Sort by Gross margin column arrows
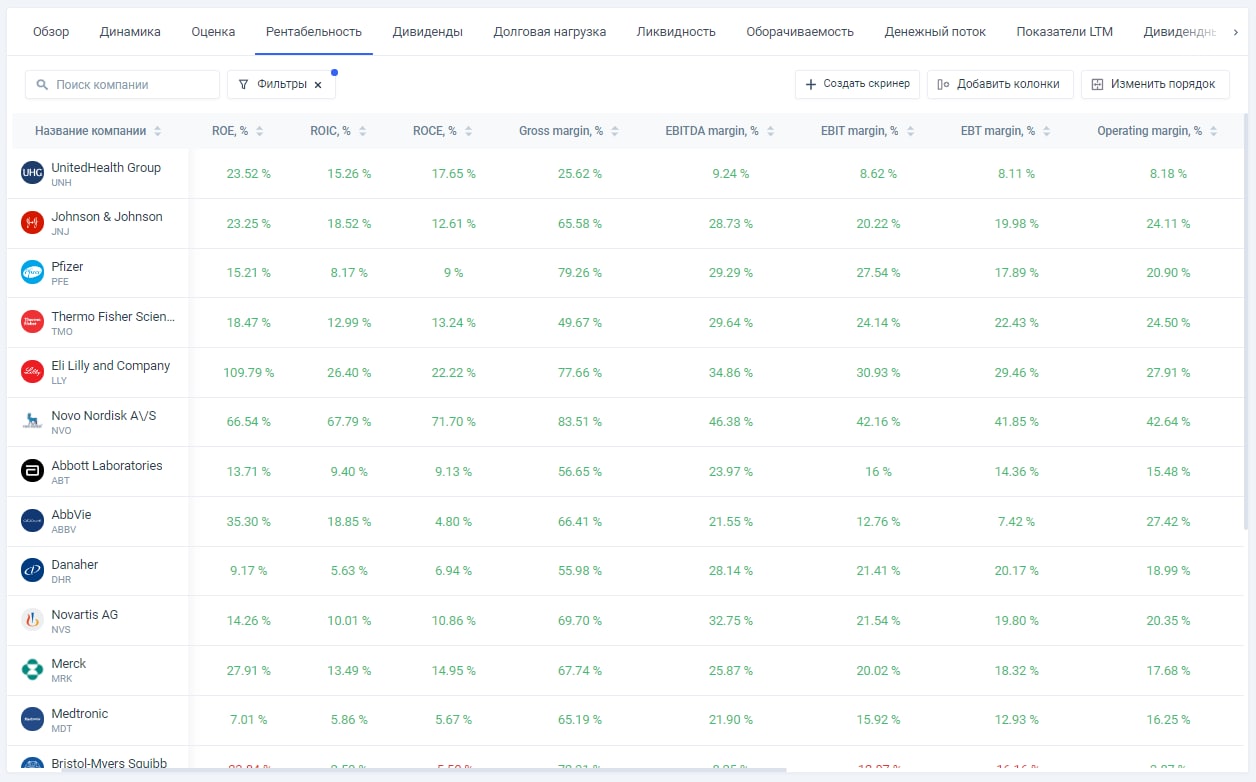The width and height of the screenshot is (1256, 782). (615, 131)
